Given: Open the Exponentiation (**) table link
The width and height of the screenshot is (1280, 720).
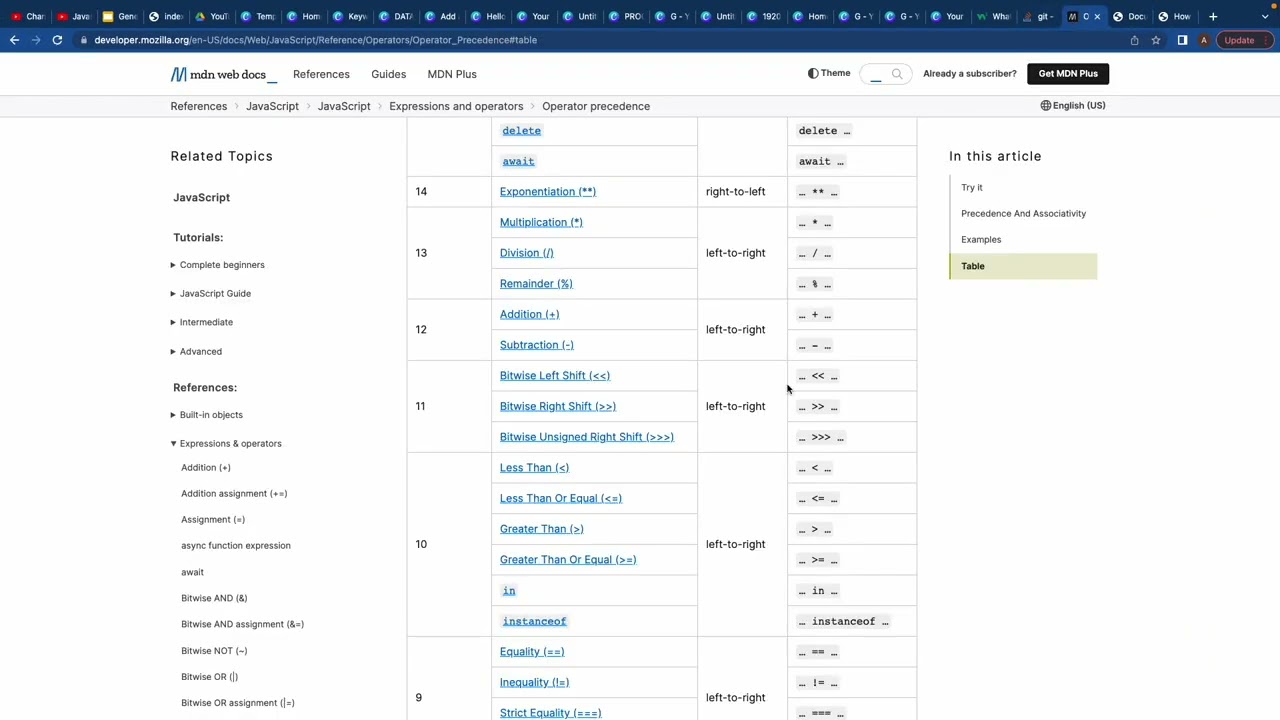Looking at the screenshot, I should (548, 191).
